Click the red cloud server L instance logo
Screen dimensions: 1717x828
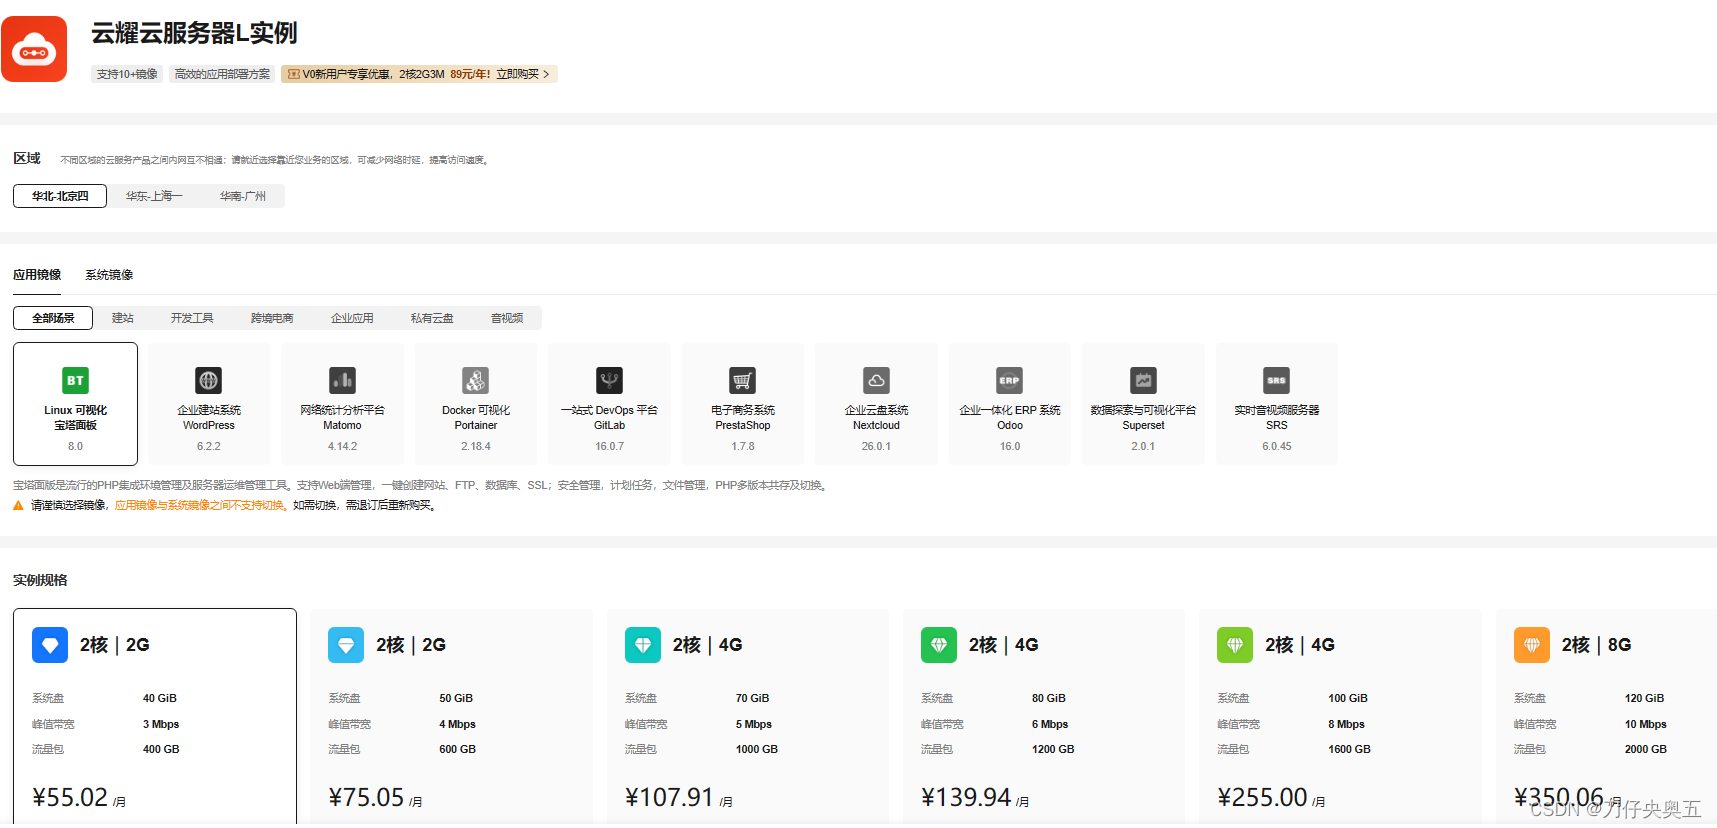[34, 49]
